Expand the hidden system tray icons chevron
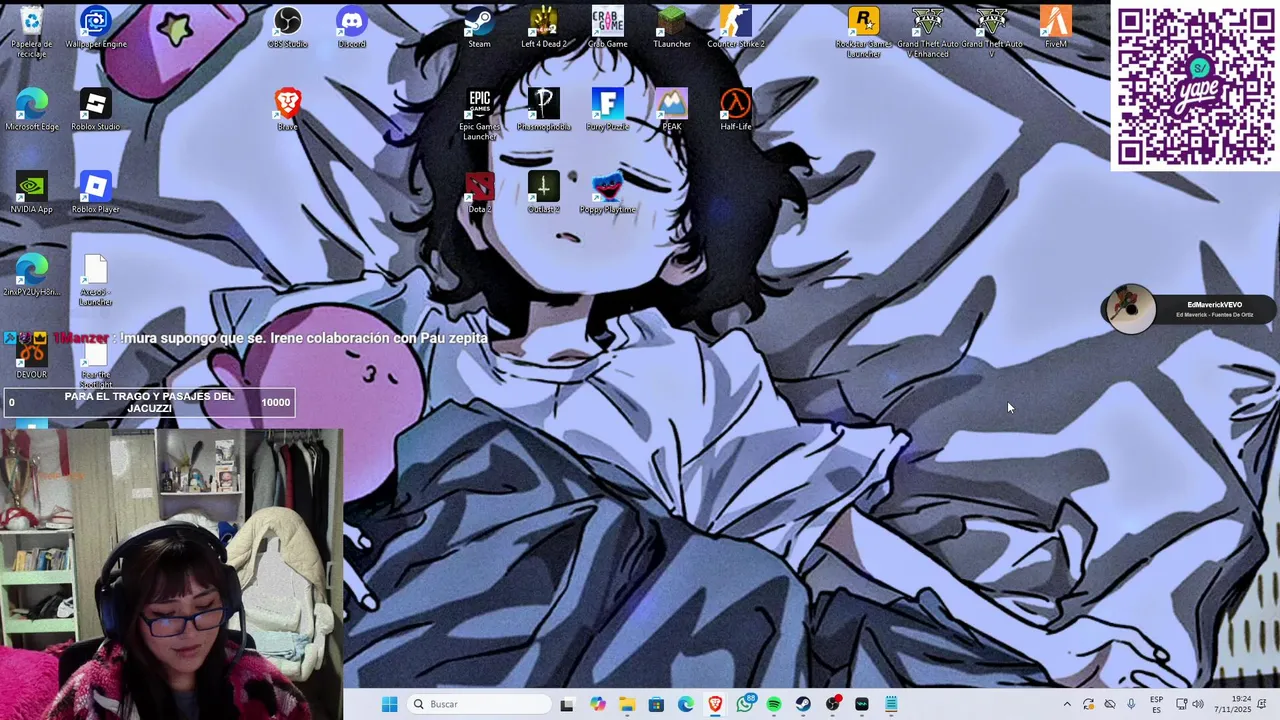Screen dimensions: 1280x720 1067,704
